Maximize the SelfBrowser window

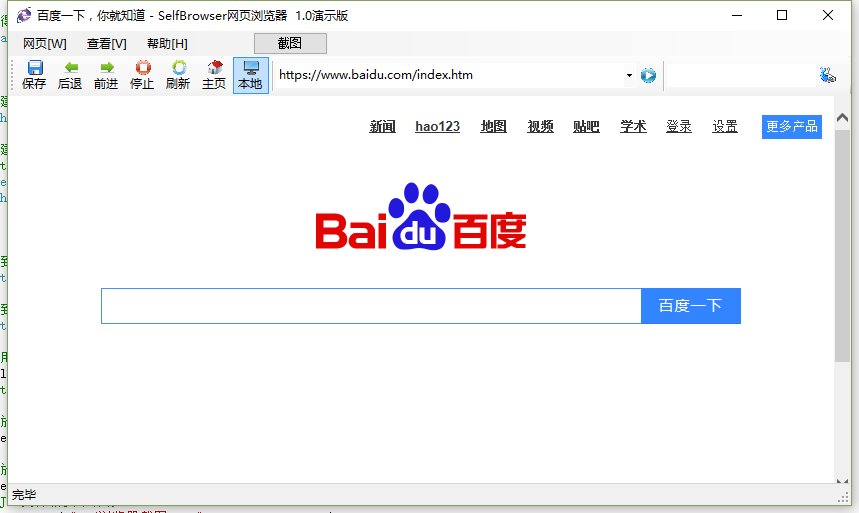coord(782,15)
